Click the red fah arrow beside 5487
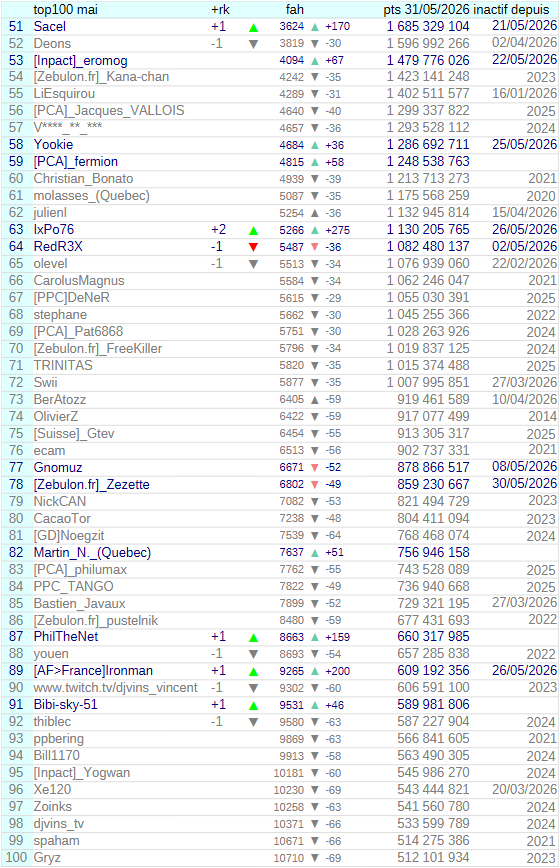Image resolution: width=560 pixels, height=868 pixels. point(315,247)
